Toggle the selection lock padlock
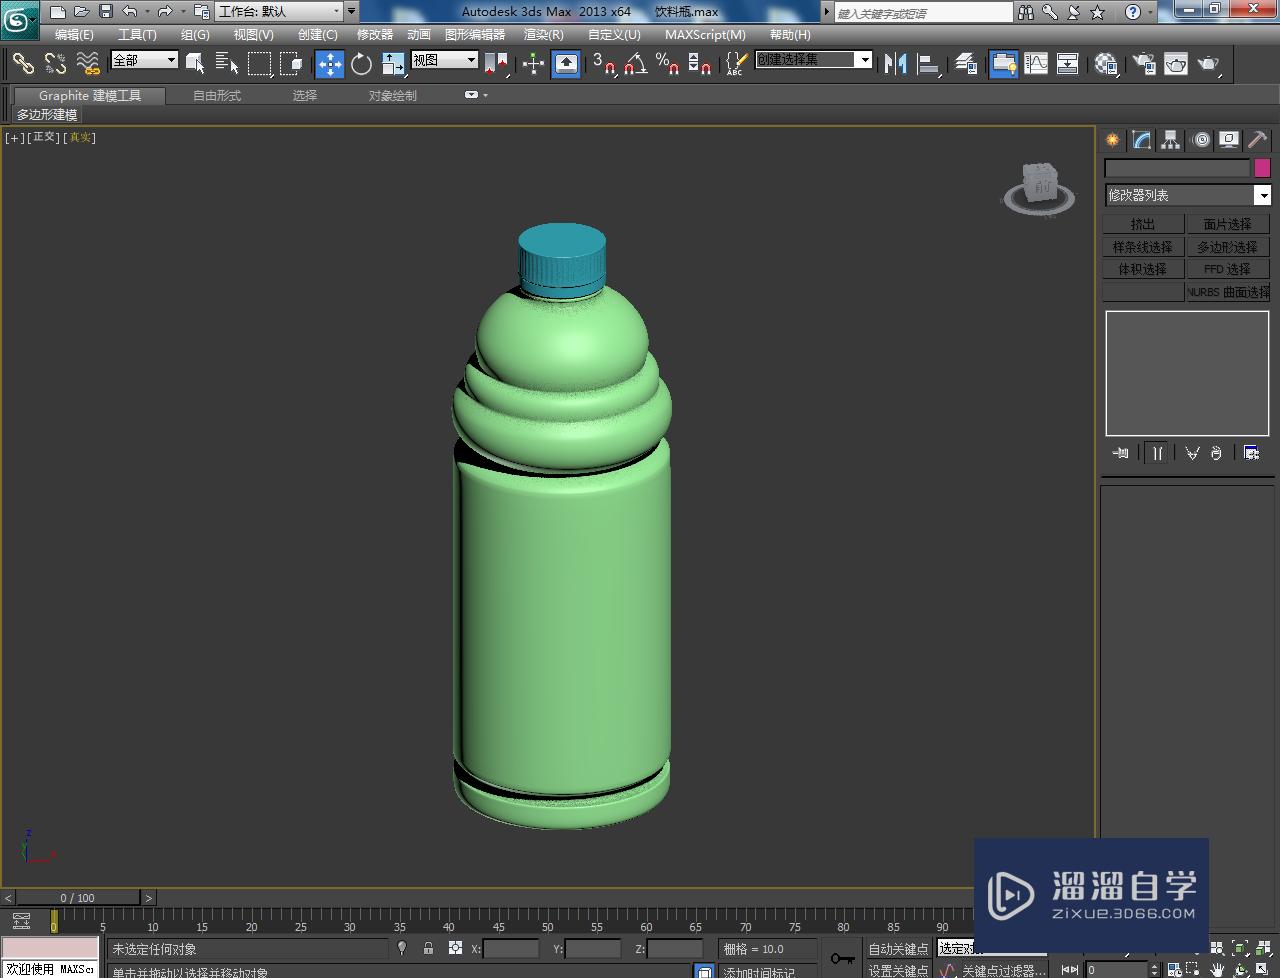This screenshot has width=1280, height=978. (428, 948)
